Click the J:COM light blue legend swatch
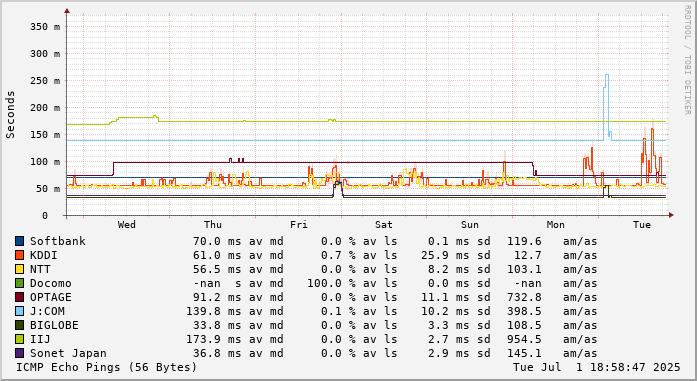This screenshot has height=381, width=697. (x=20, y=311)
